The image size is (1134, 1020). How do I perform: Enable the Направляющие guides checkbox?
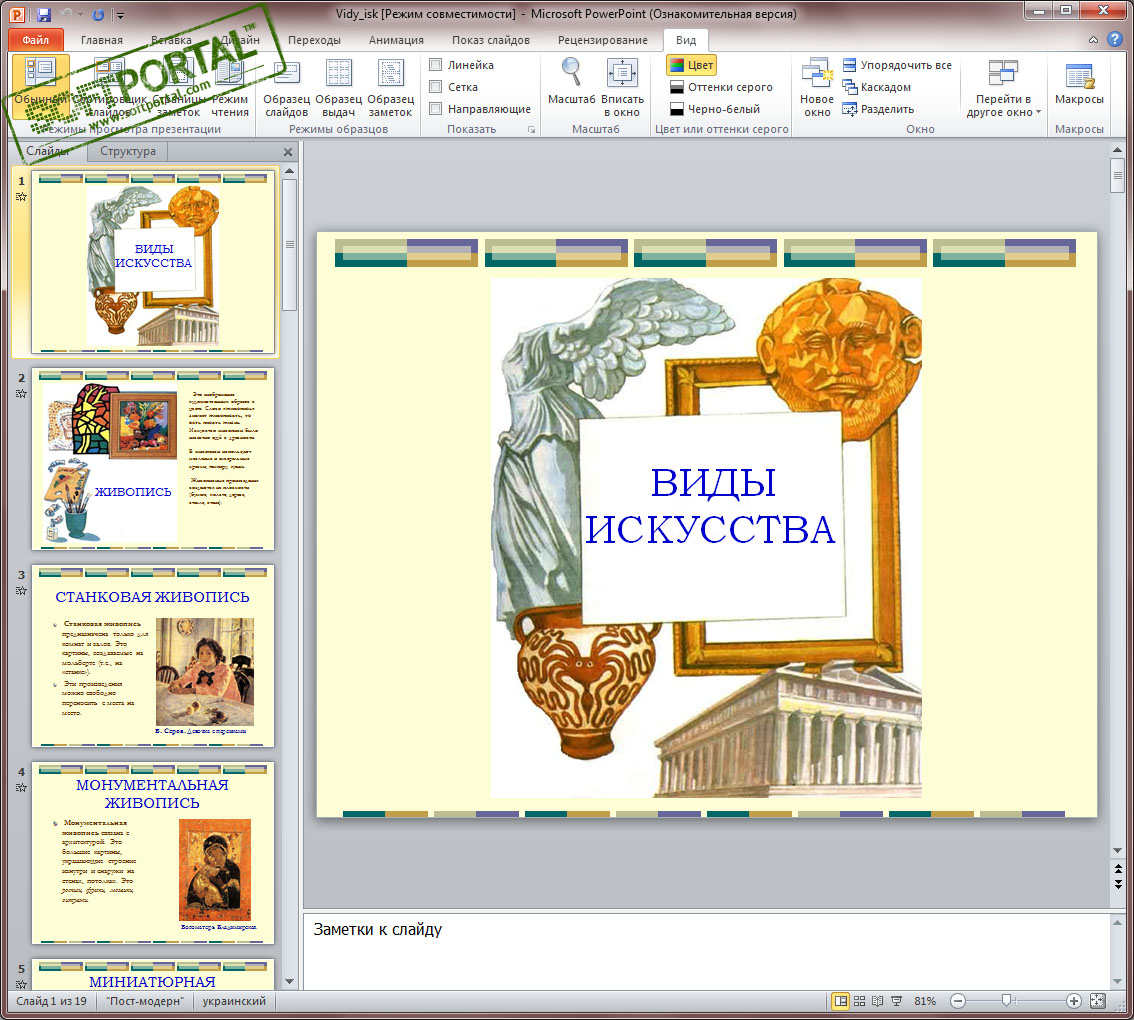pos(435,109)
